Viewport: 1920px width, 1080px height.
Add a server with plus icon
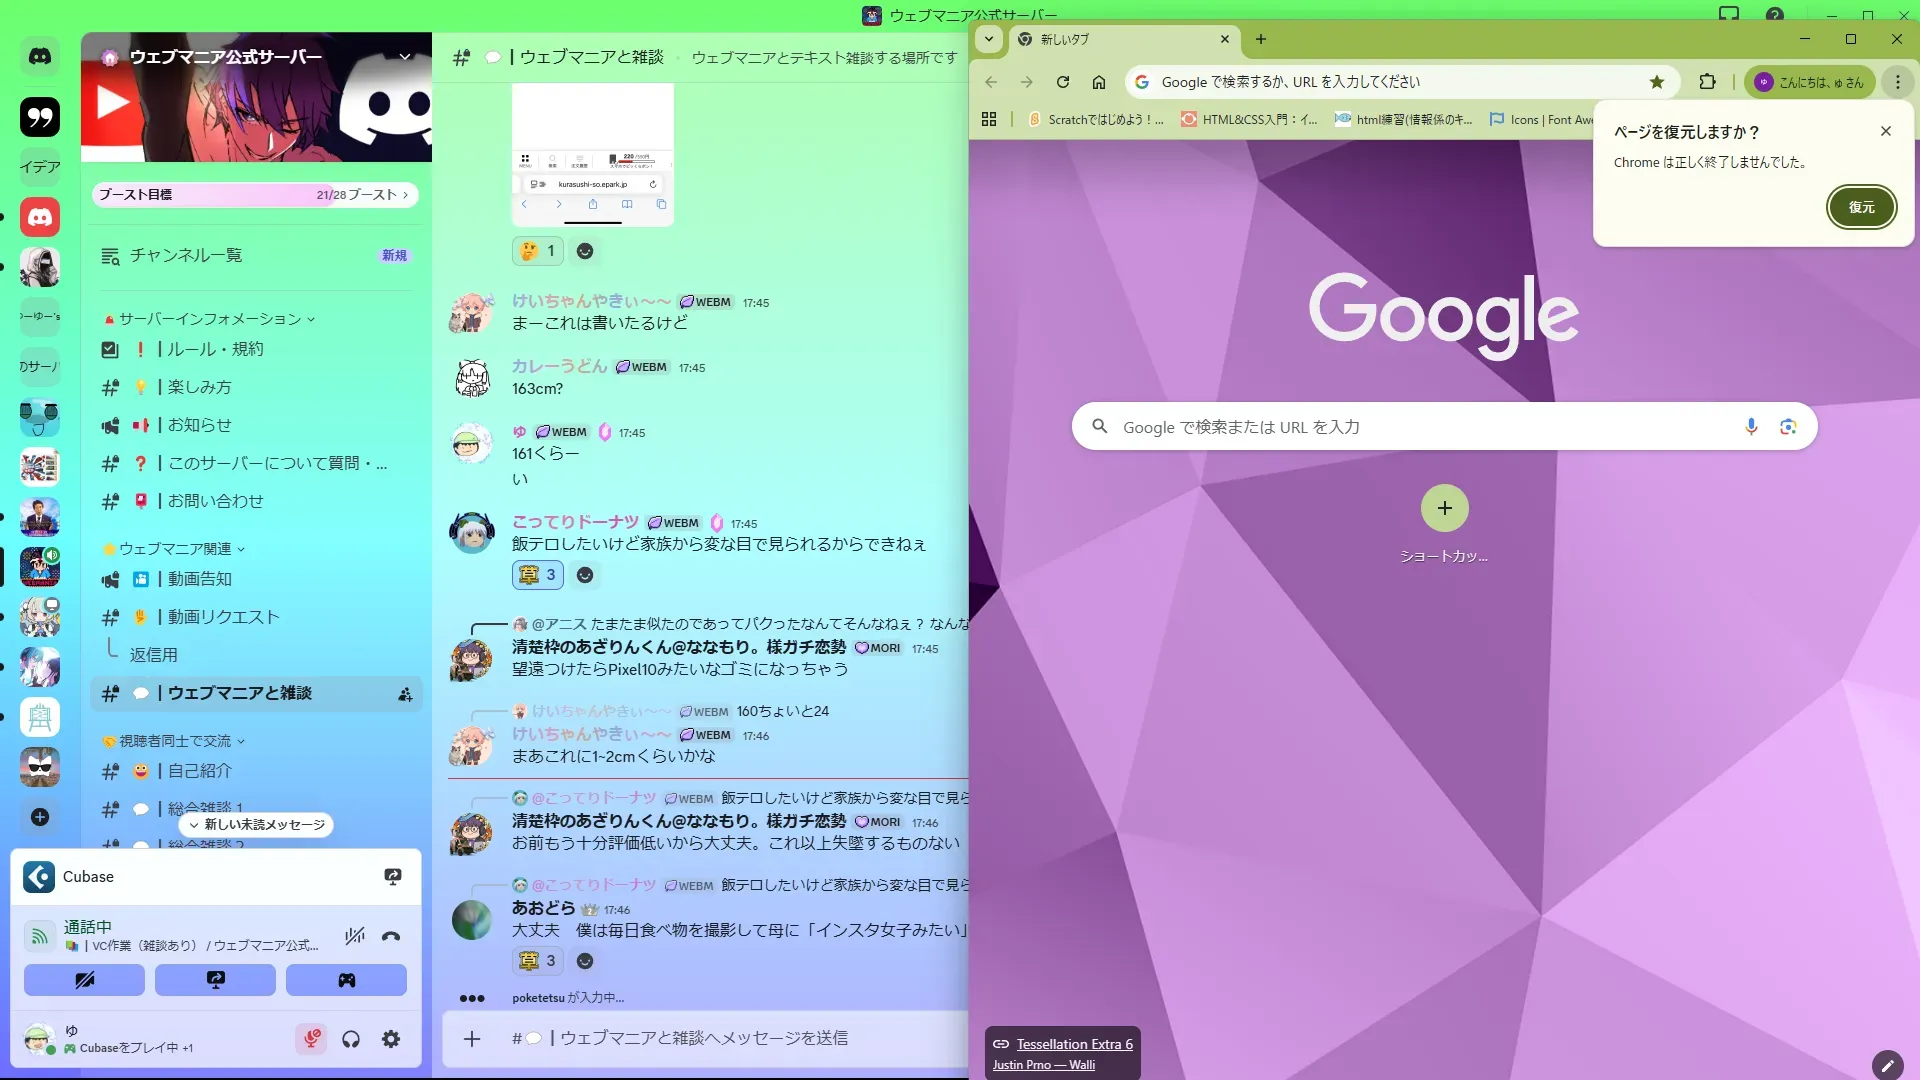[x=40, y=817]
